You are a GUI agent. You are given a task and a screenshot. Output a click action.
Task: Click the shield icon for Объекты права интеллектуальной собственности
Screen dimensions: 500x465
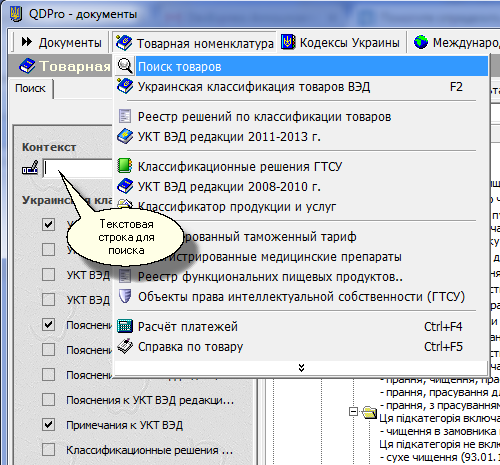click(125, 296)
